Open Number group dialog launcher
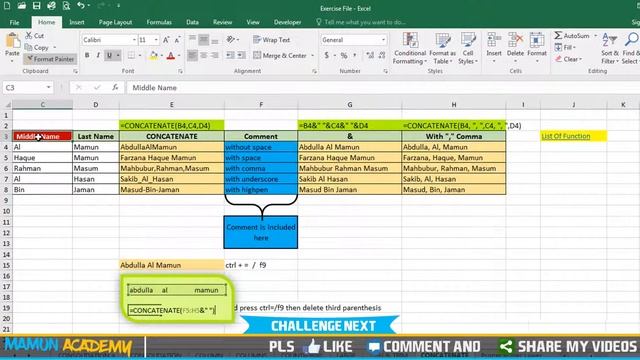The width and height of the screenshot is (640, 360). (385, 71)
